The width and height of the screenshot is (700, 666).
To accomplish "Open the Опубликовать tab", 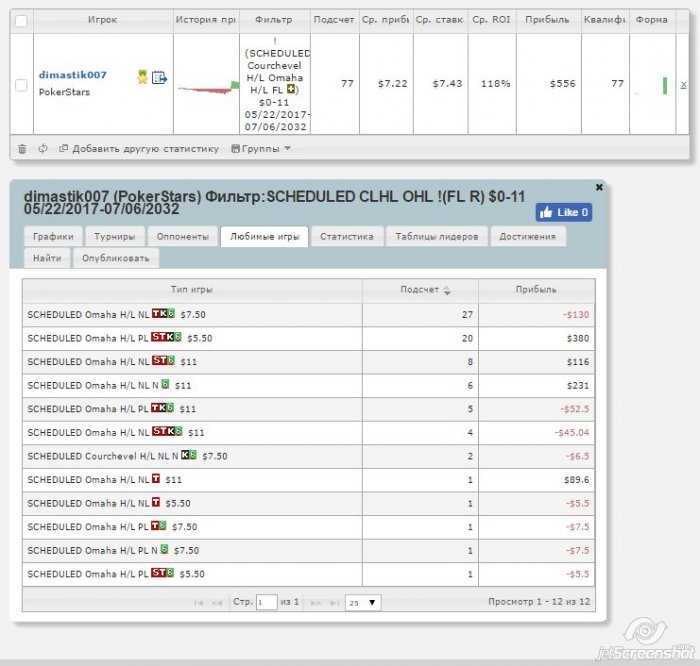I will (116, 258).
